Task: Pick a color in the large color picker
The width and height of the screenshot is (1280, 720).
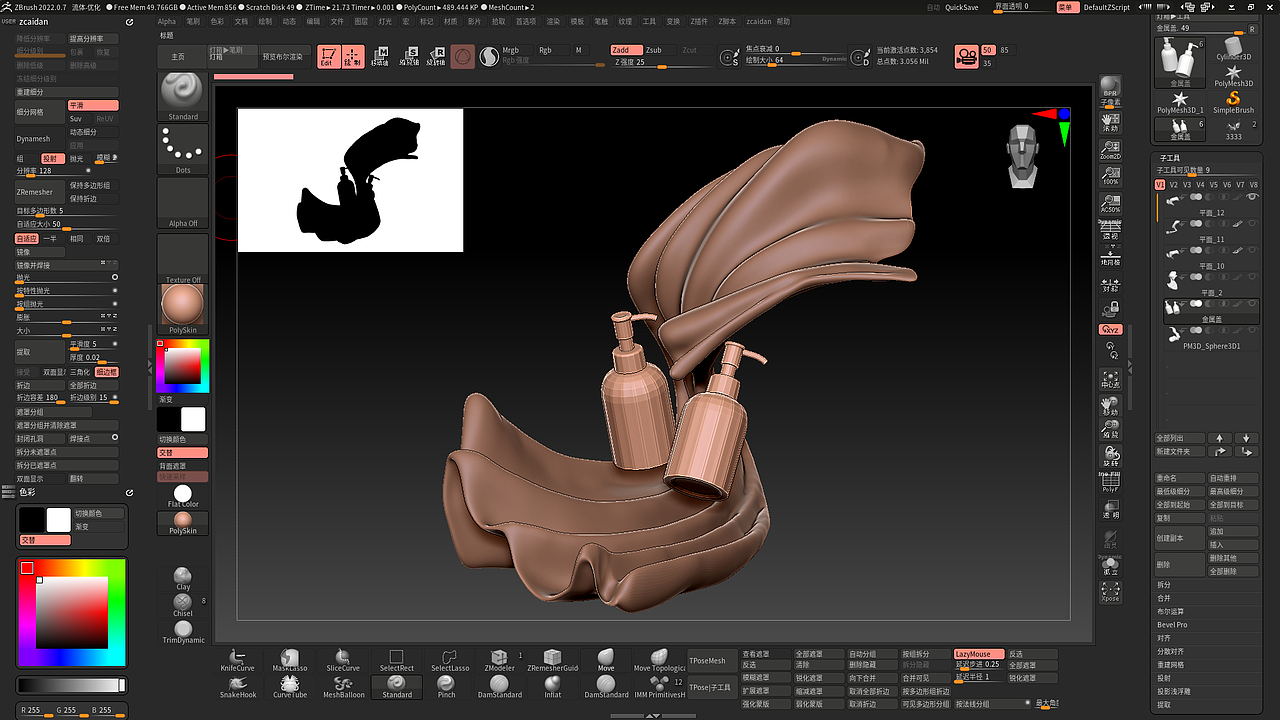Action: tap(71, 612)
